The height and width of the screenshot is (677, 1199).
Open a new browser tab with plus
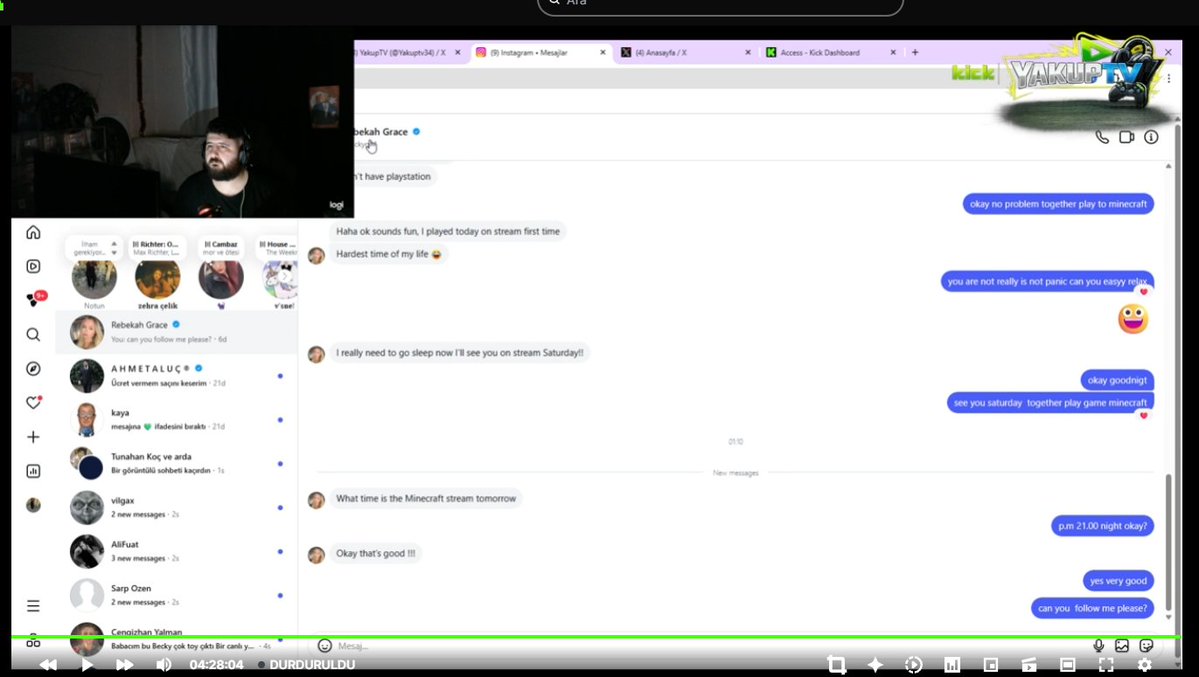coord(915,53)
